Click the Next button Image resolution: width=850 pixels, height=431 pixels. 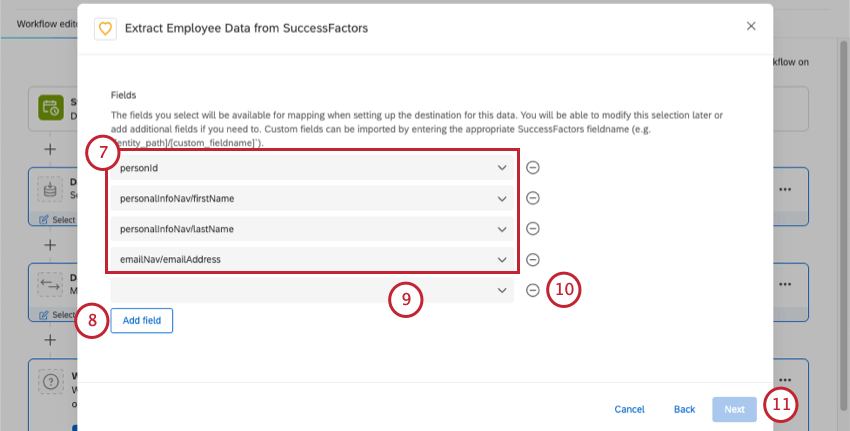[734, 409]
